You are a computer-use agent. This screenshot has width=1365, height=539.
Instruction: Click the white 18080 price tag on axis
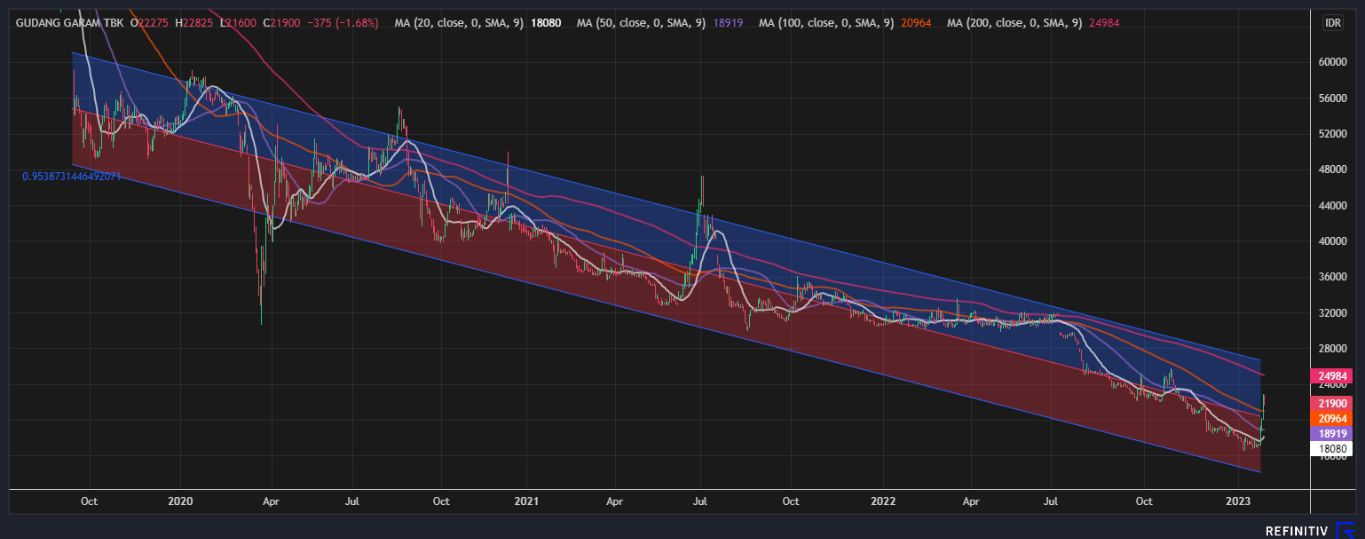point(1333,450)
